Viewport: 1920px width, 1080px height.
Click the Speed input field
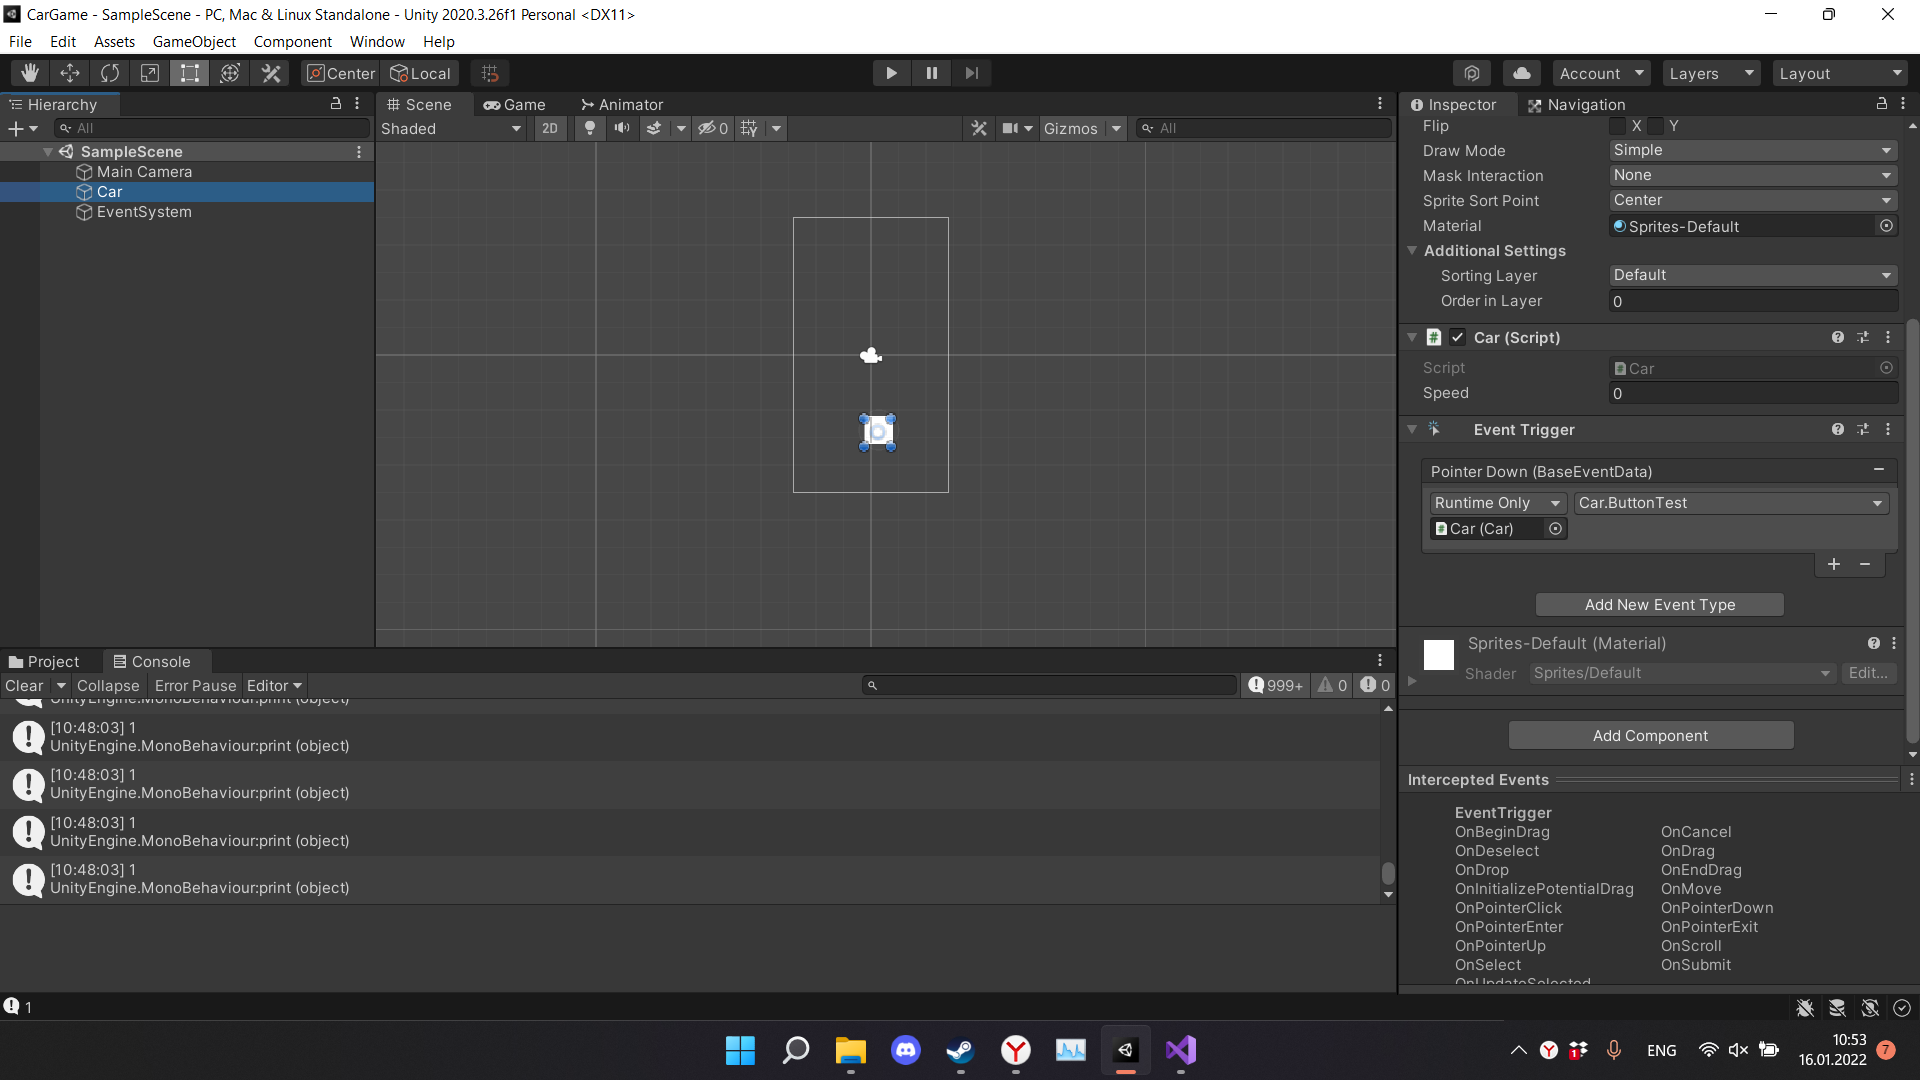[x=1752, y=393]
